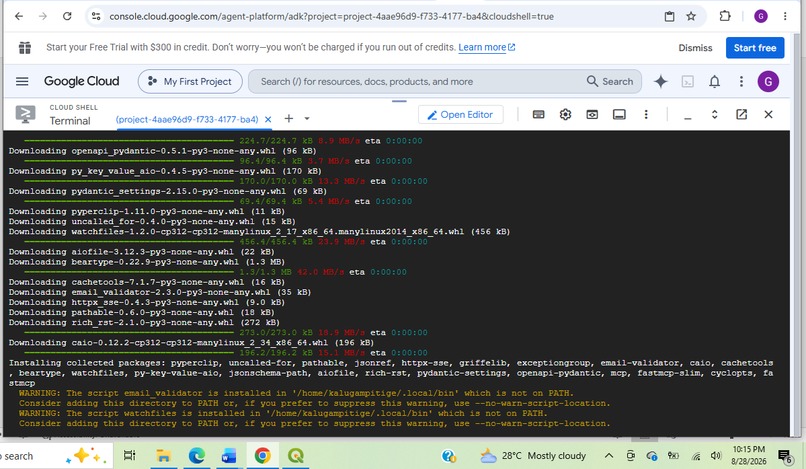Reload the page with refresh icon
The width and height of the screenshot is (806, 469).
pyautogui.click(x=67, y=16)
